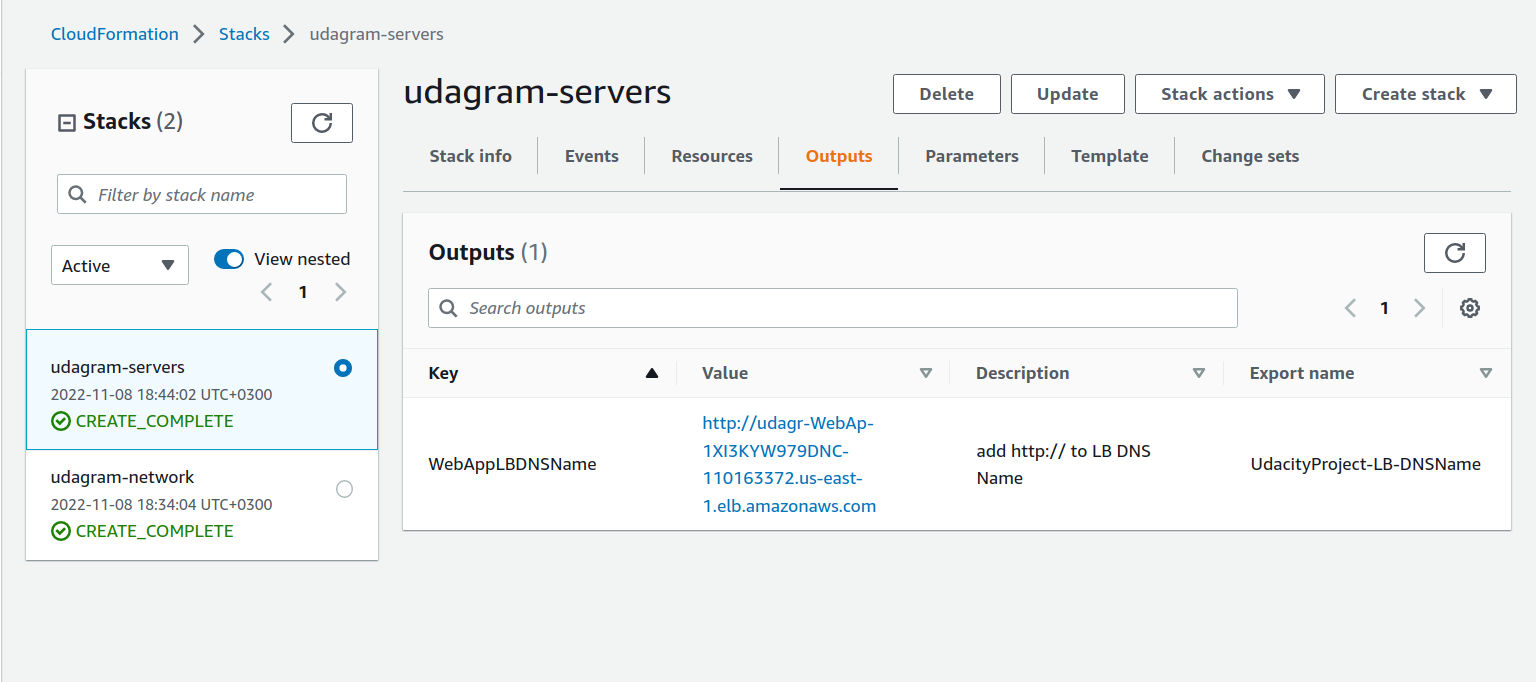
Task: Open the Create stack dropdown
Action: (x=1426, y=94)
